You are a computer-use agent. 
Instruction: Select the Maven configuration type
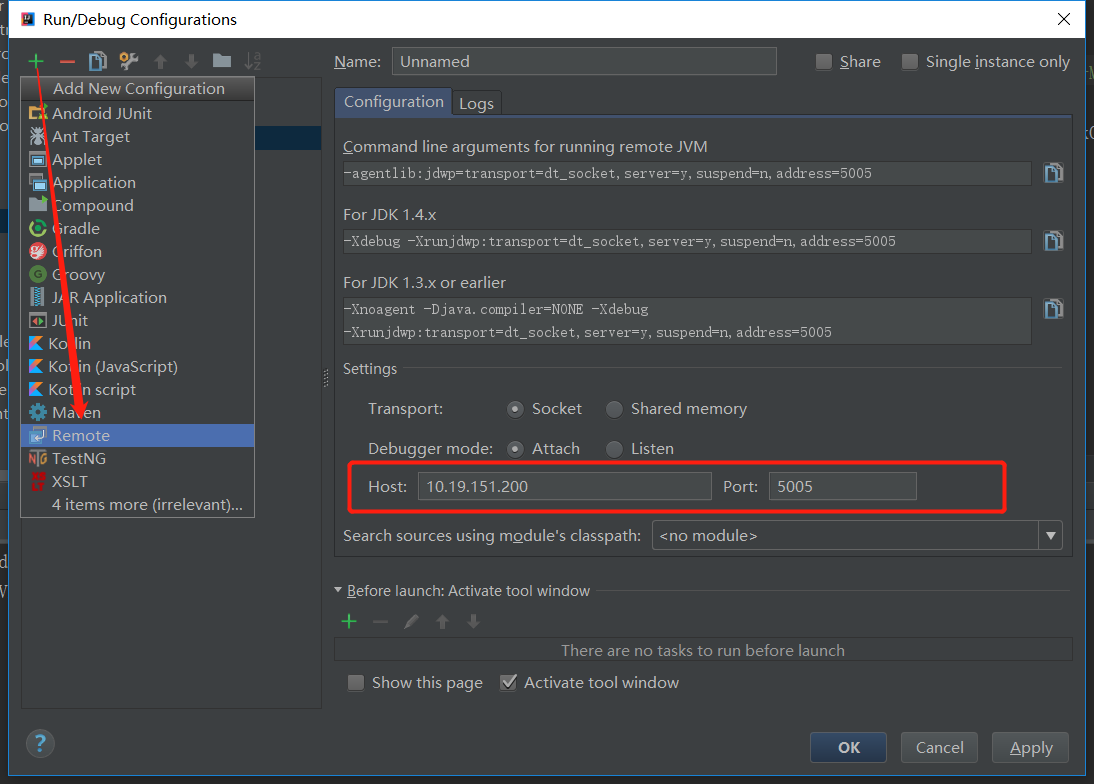tap(74, 412)
